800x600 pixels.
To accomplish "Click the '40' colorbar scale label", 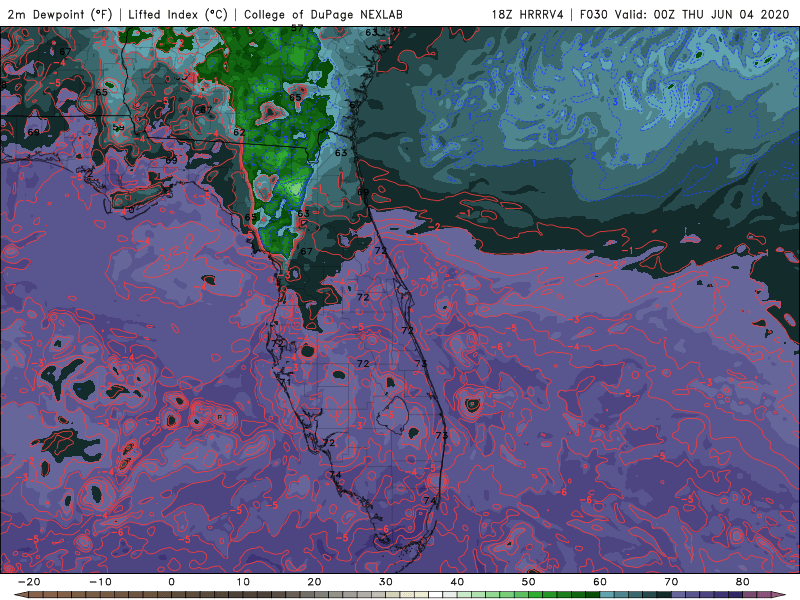I will (x=457, y=582).
